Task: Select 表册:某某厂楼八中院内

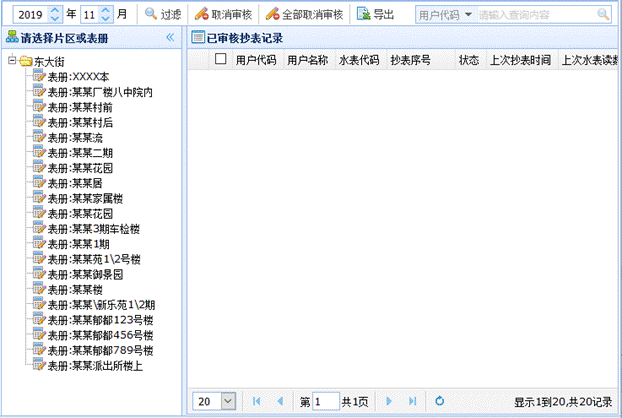Action: 100,92
